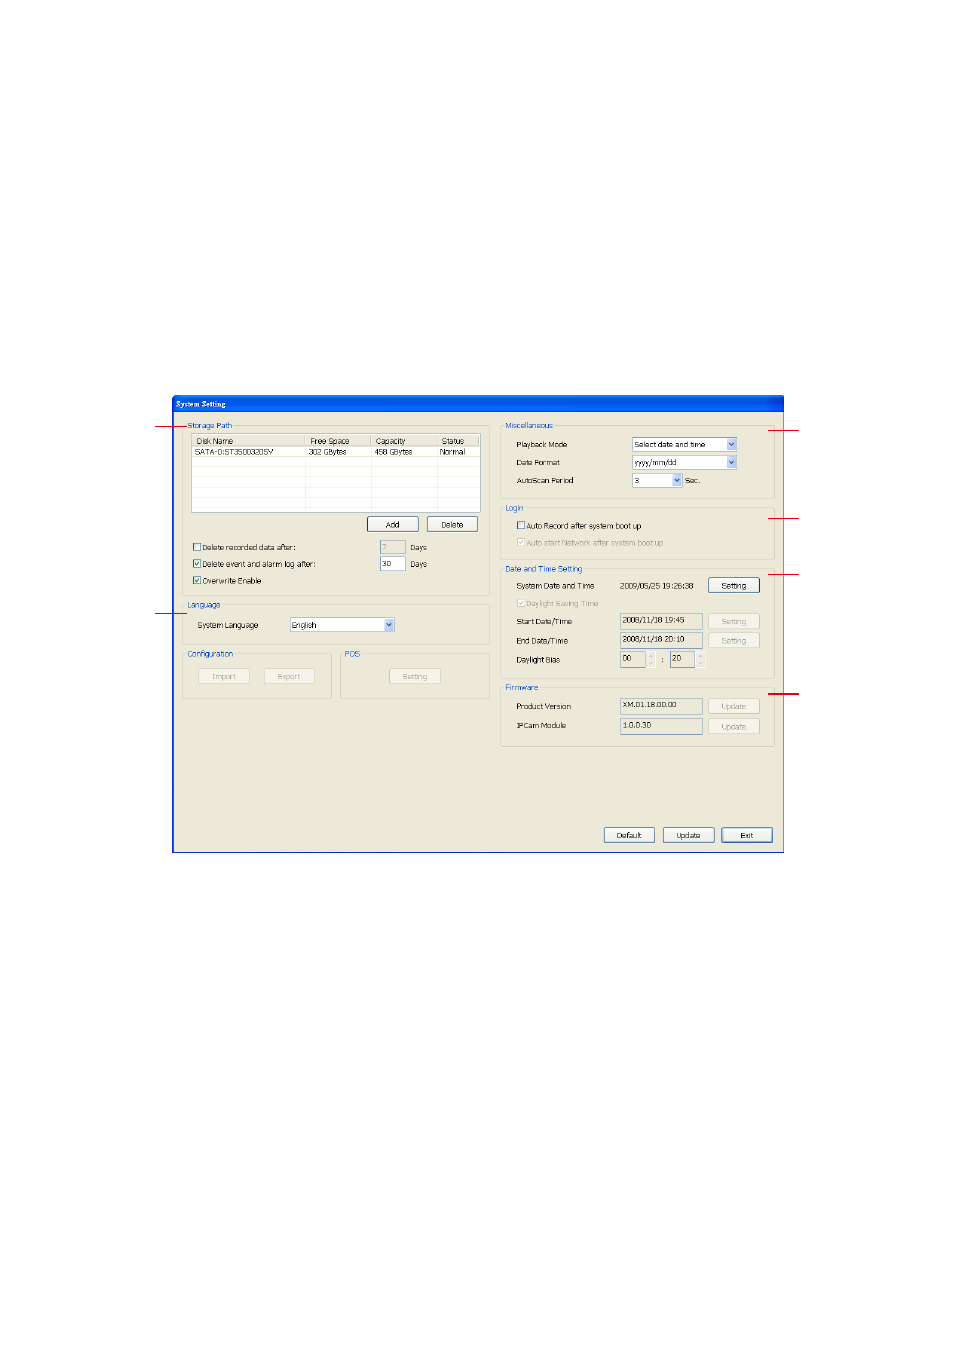
Task: Uncheck 'Delete event and alarm log after'
Action: click(x=197, y=564)
